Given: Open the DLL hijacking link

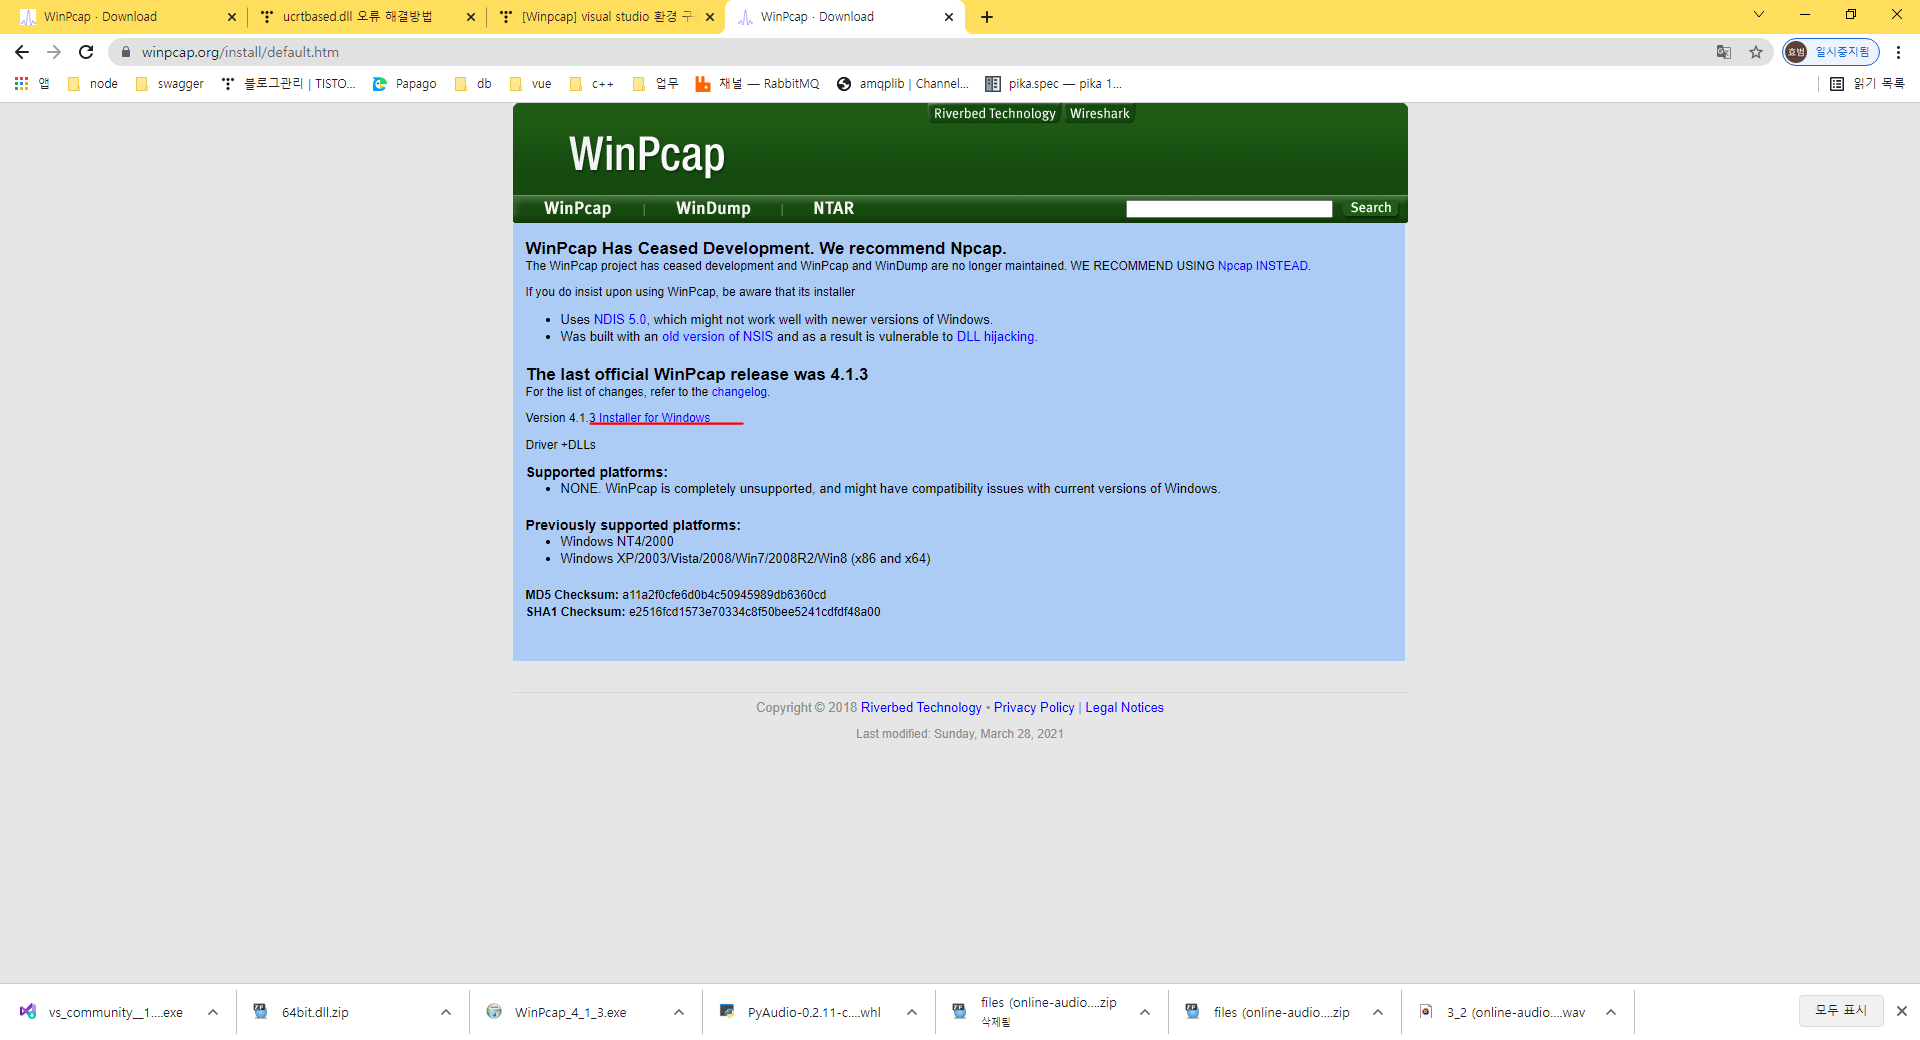Looking at the screenshot, I should [x=995, y=337].
